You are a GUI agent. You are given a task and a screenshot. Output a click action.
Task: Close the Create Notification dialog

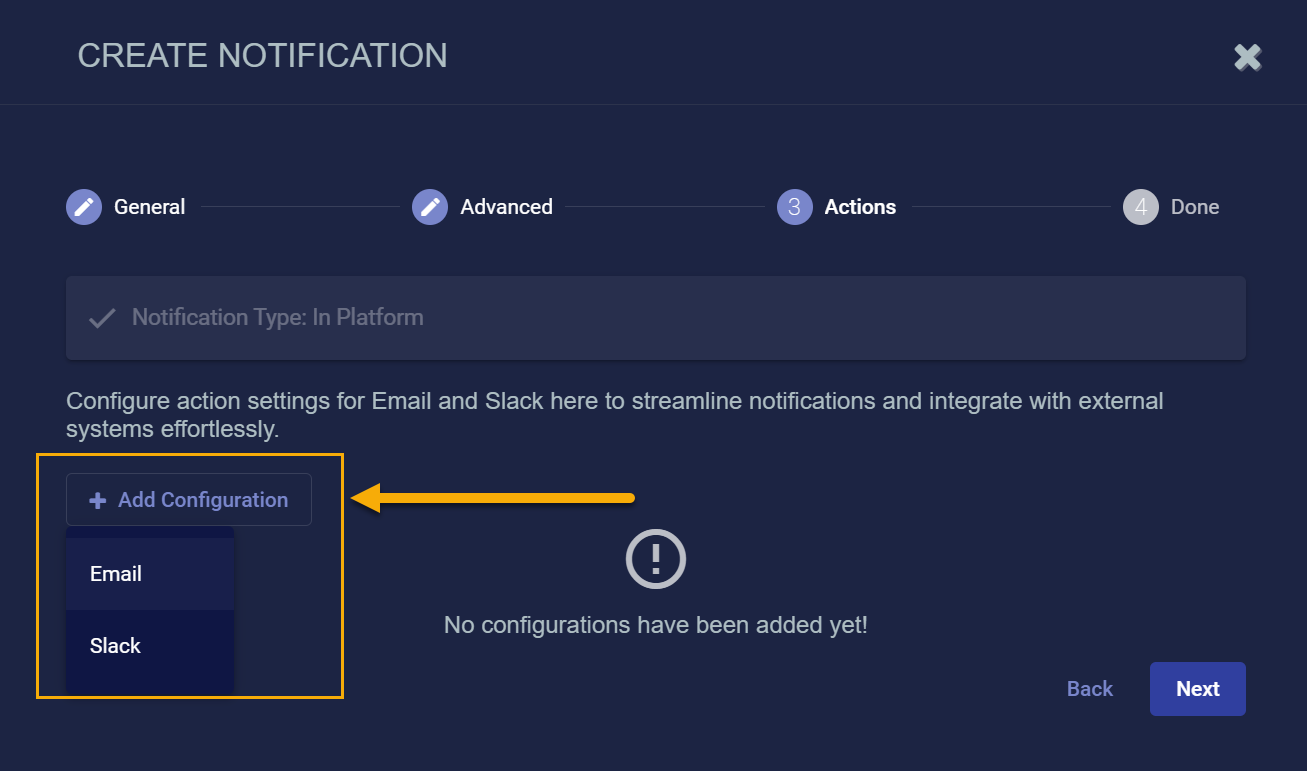[1247, 57]
